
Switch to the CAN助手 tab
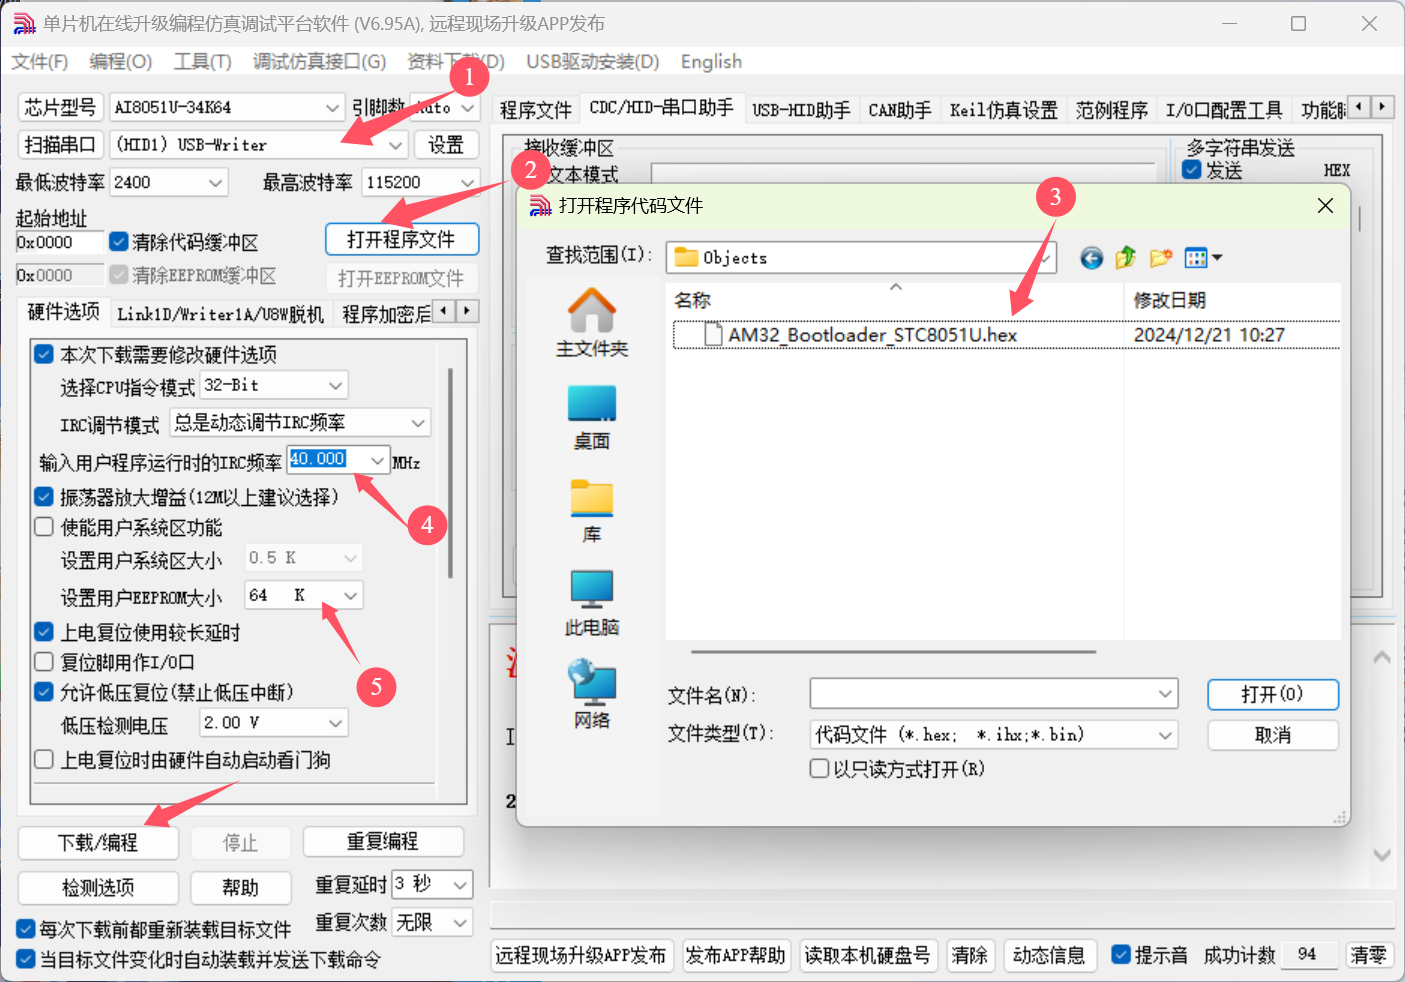(899, 110)
